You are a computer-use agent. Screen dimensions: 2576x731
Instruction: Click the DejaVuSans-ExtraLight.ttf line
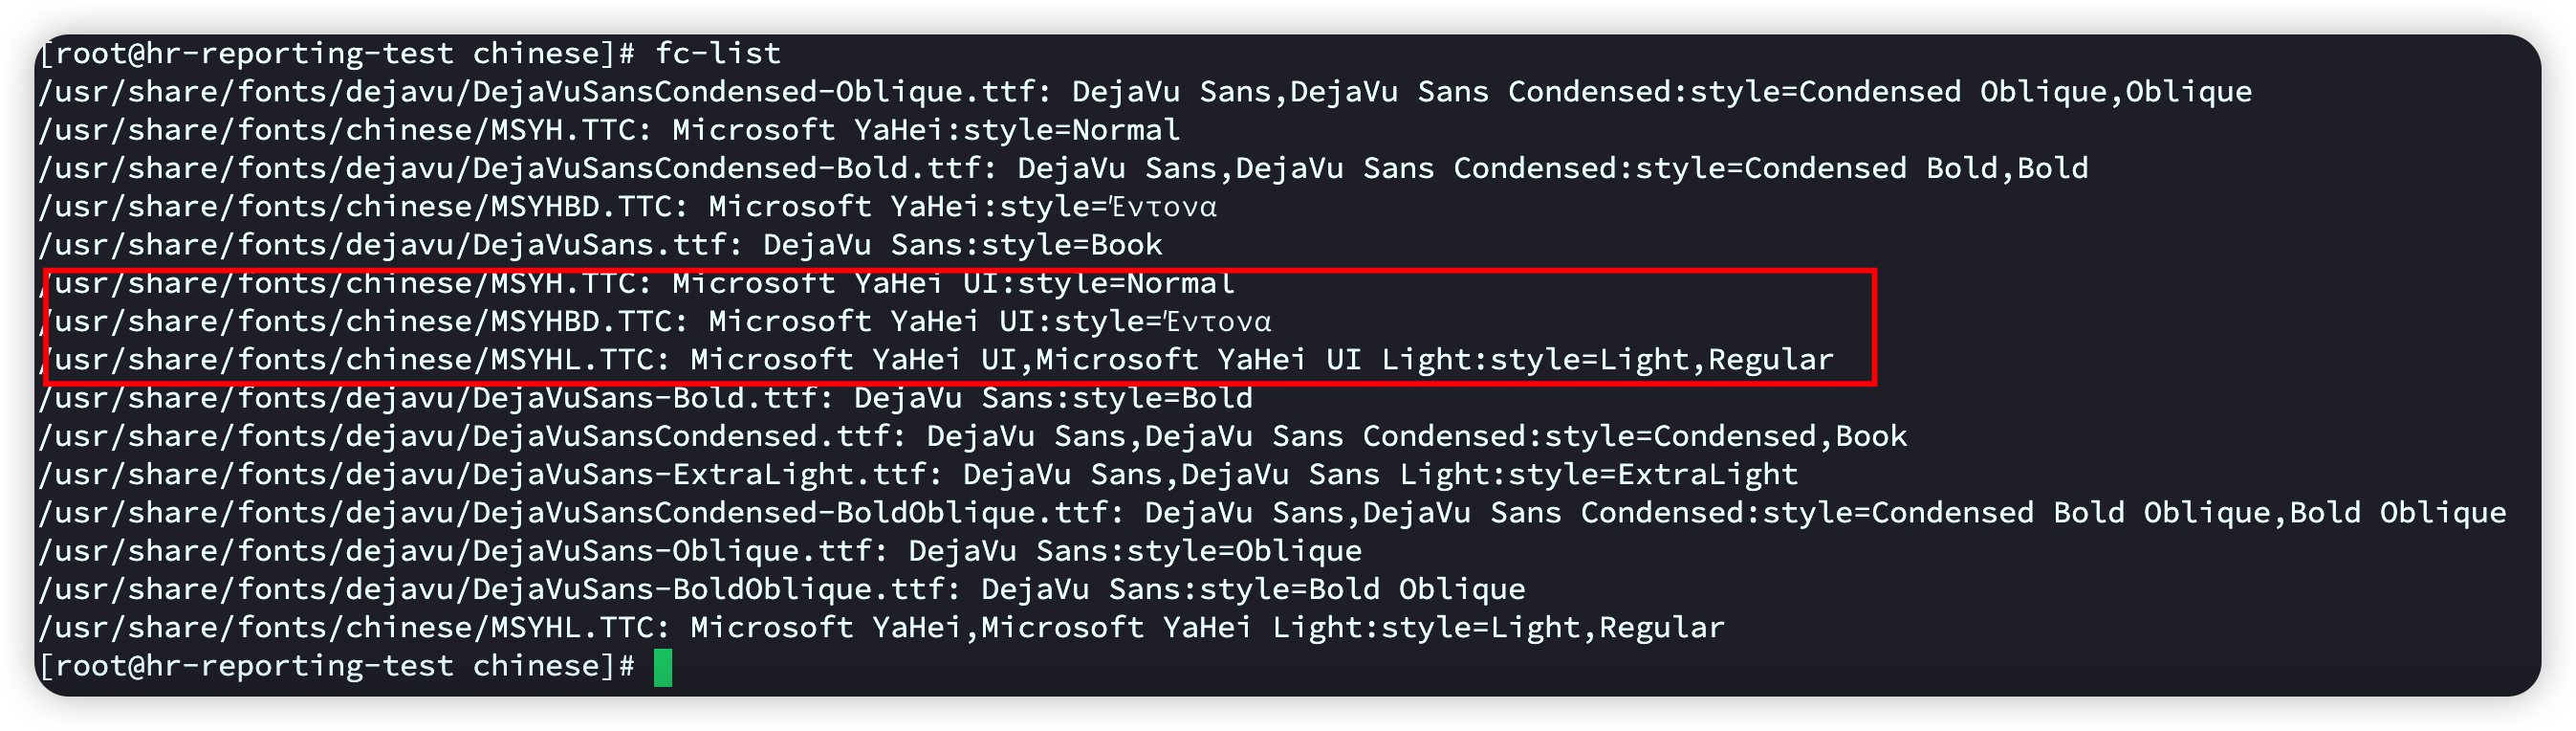click(x=918, y=475)
